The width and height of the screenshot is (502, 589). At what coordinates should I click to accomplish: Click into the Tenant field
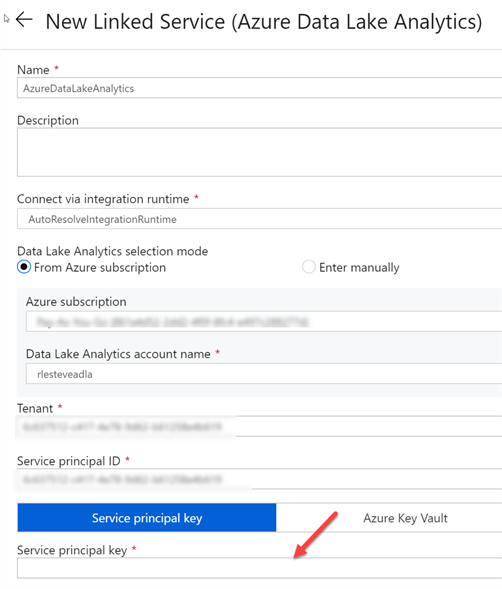click(x=259, y=426)
